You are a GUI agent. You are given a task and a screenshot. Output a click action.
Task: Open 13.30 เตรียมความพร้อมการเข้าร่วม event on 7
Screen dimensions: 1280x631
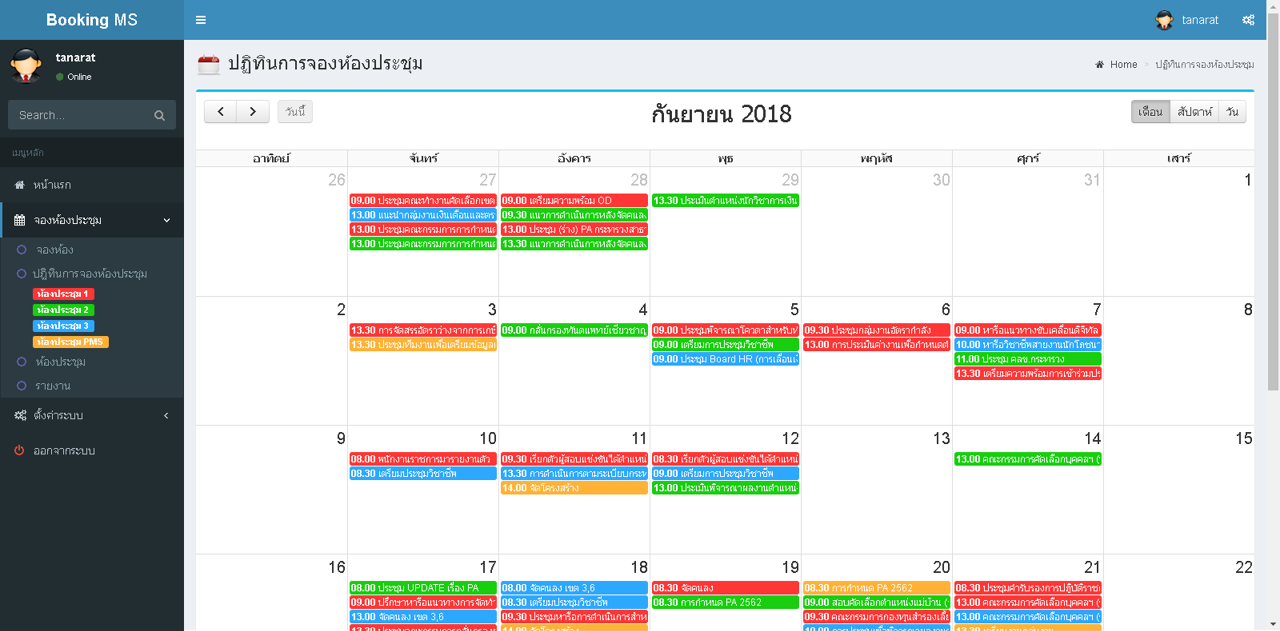click(x=1028, y=373)
